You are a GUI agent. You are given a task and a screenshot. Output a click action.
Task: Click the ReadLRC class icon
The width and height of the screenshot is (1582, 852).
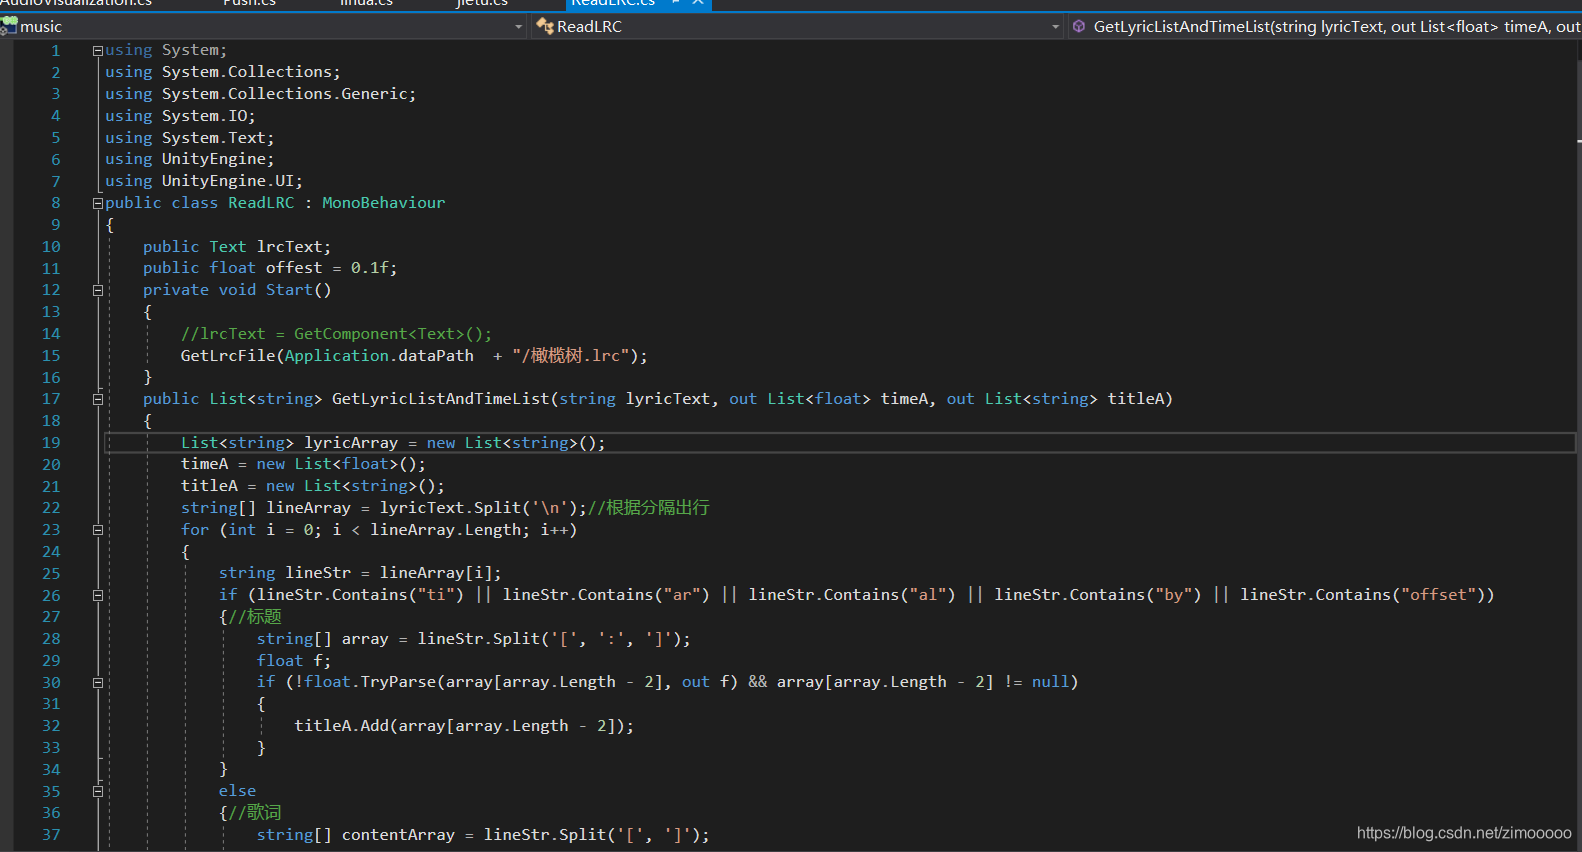(545, 27)
